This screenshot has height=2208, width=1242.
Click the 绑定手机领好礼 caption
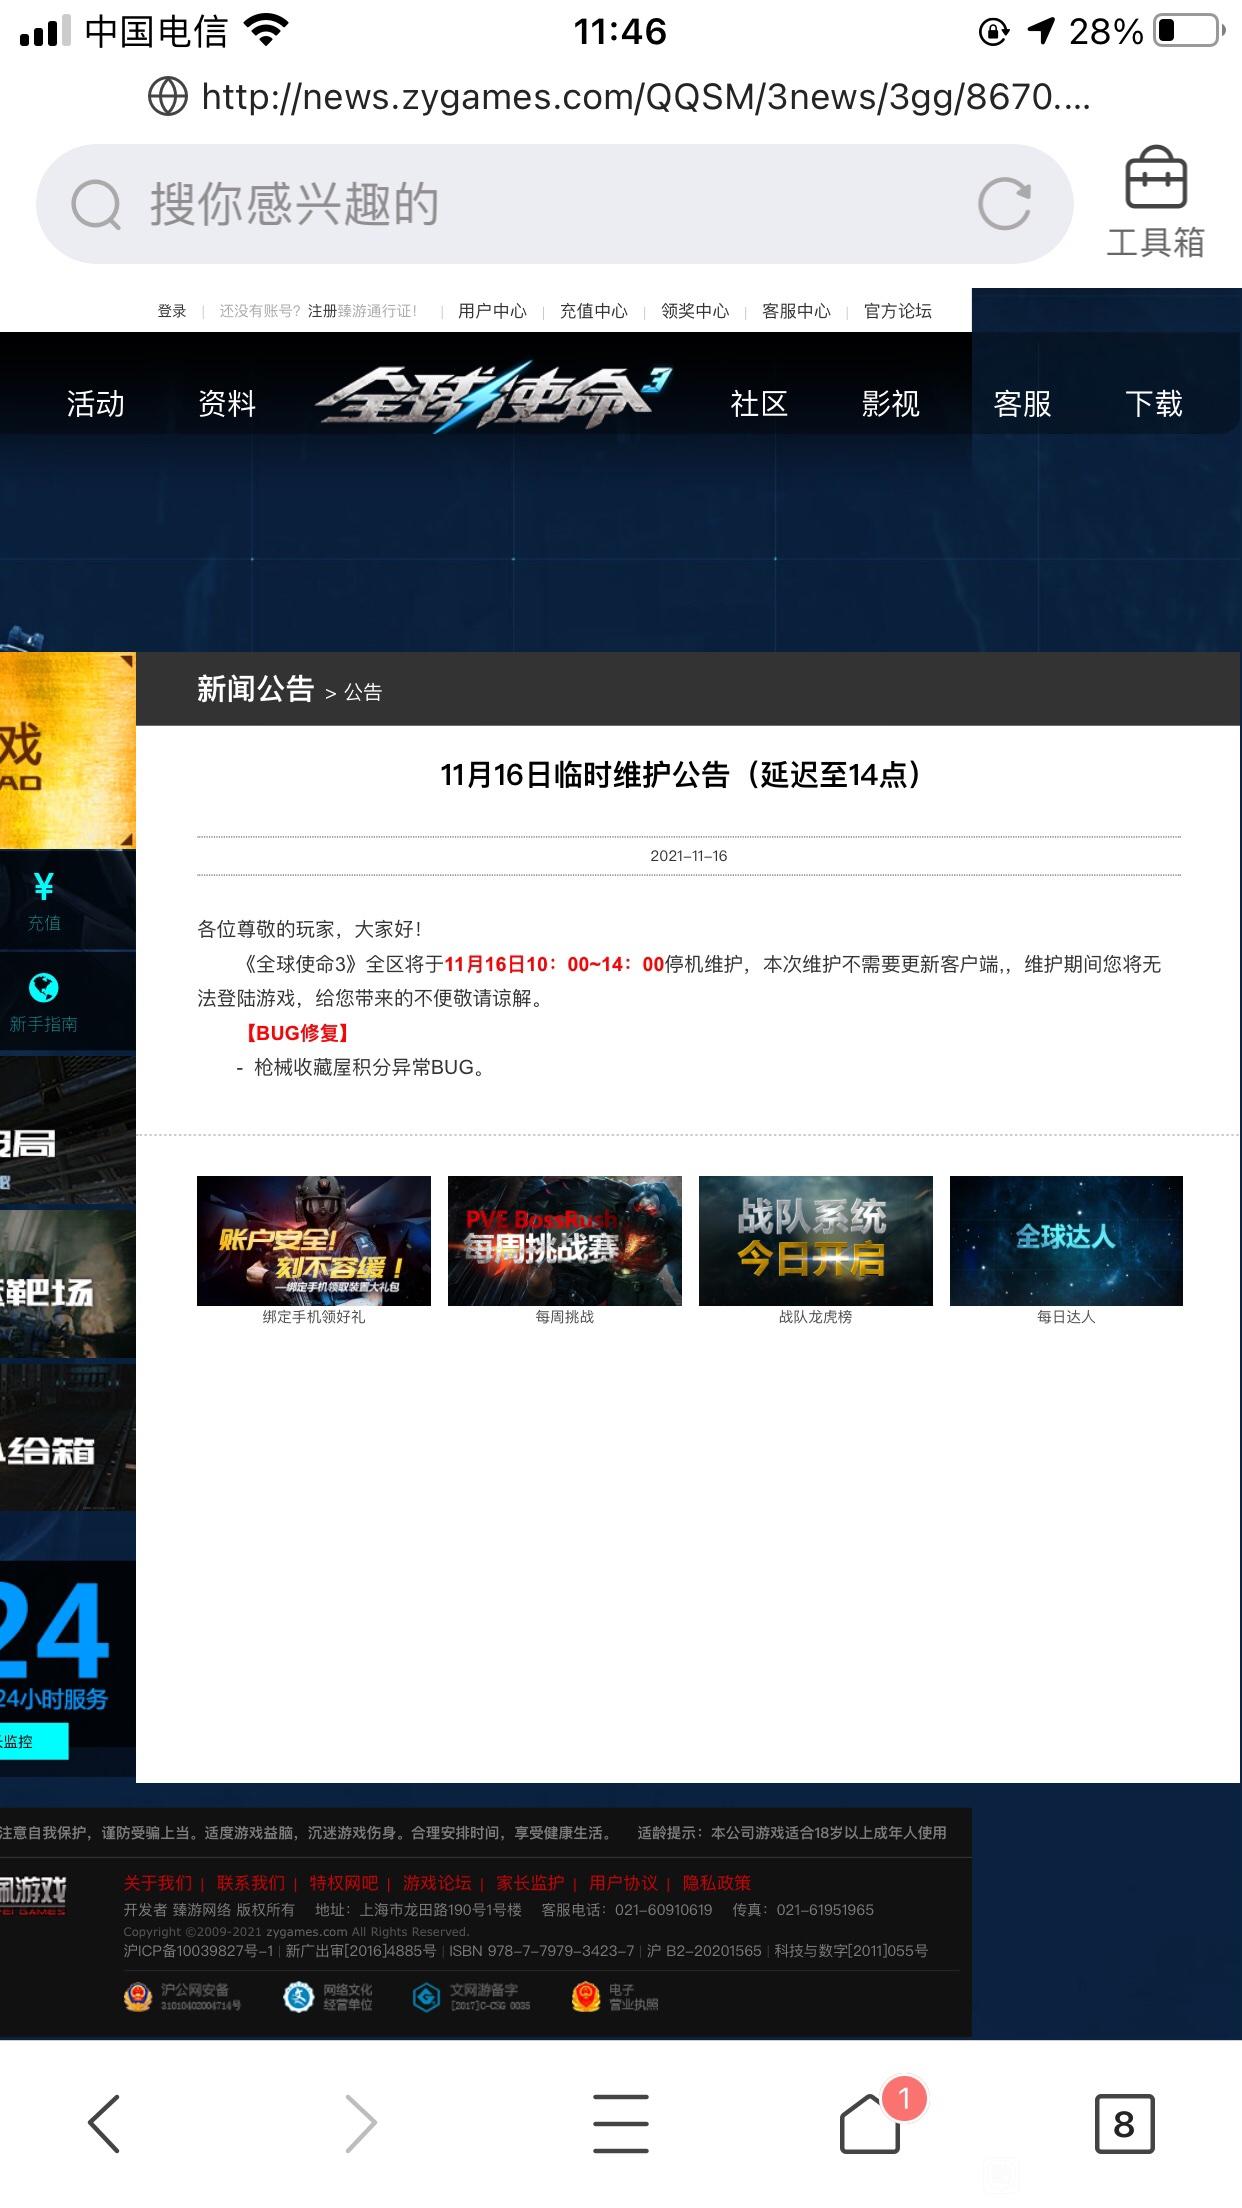314,1317
